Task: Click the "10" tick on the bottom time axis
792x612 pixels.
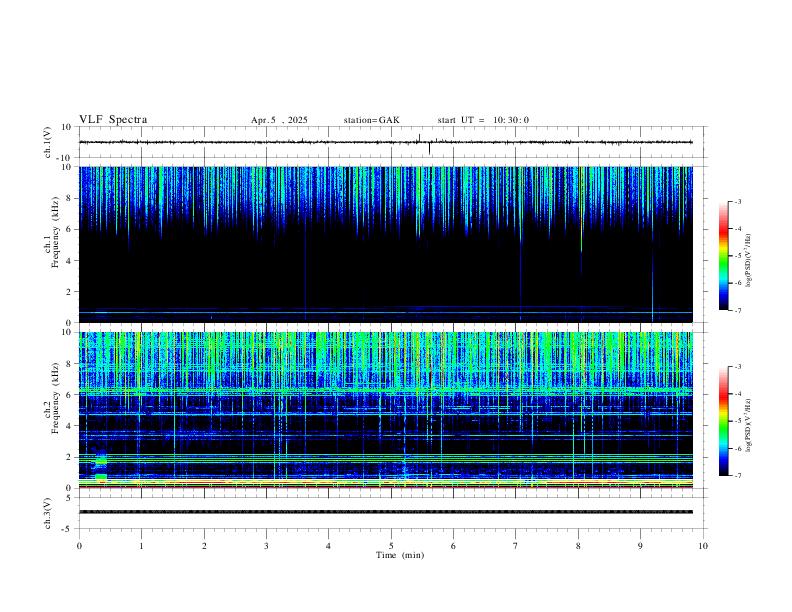Action: [703, 546]
